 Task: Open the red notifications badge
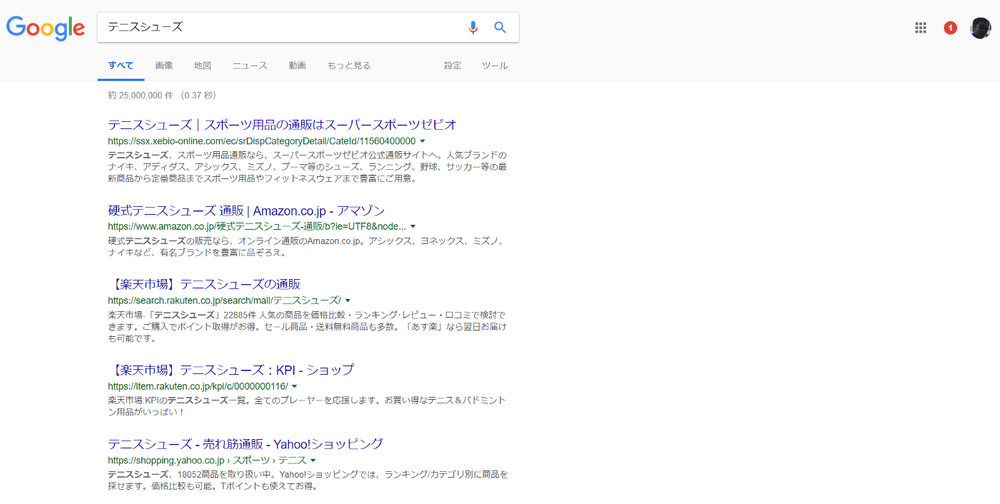pos(950,28)
